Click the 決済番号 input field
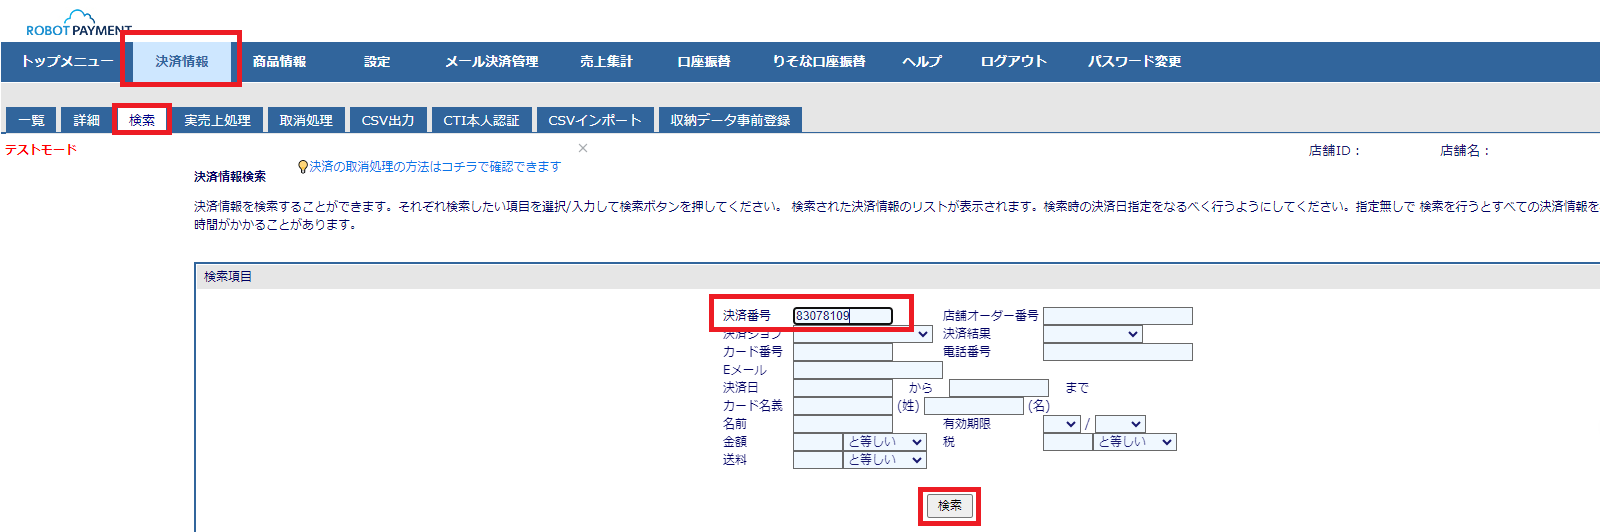 pos(843,316)
